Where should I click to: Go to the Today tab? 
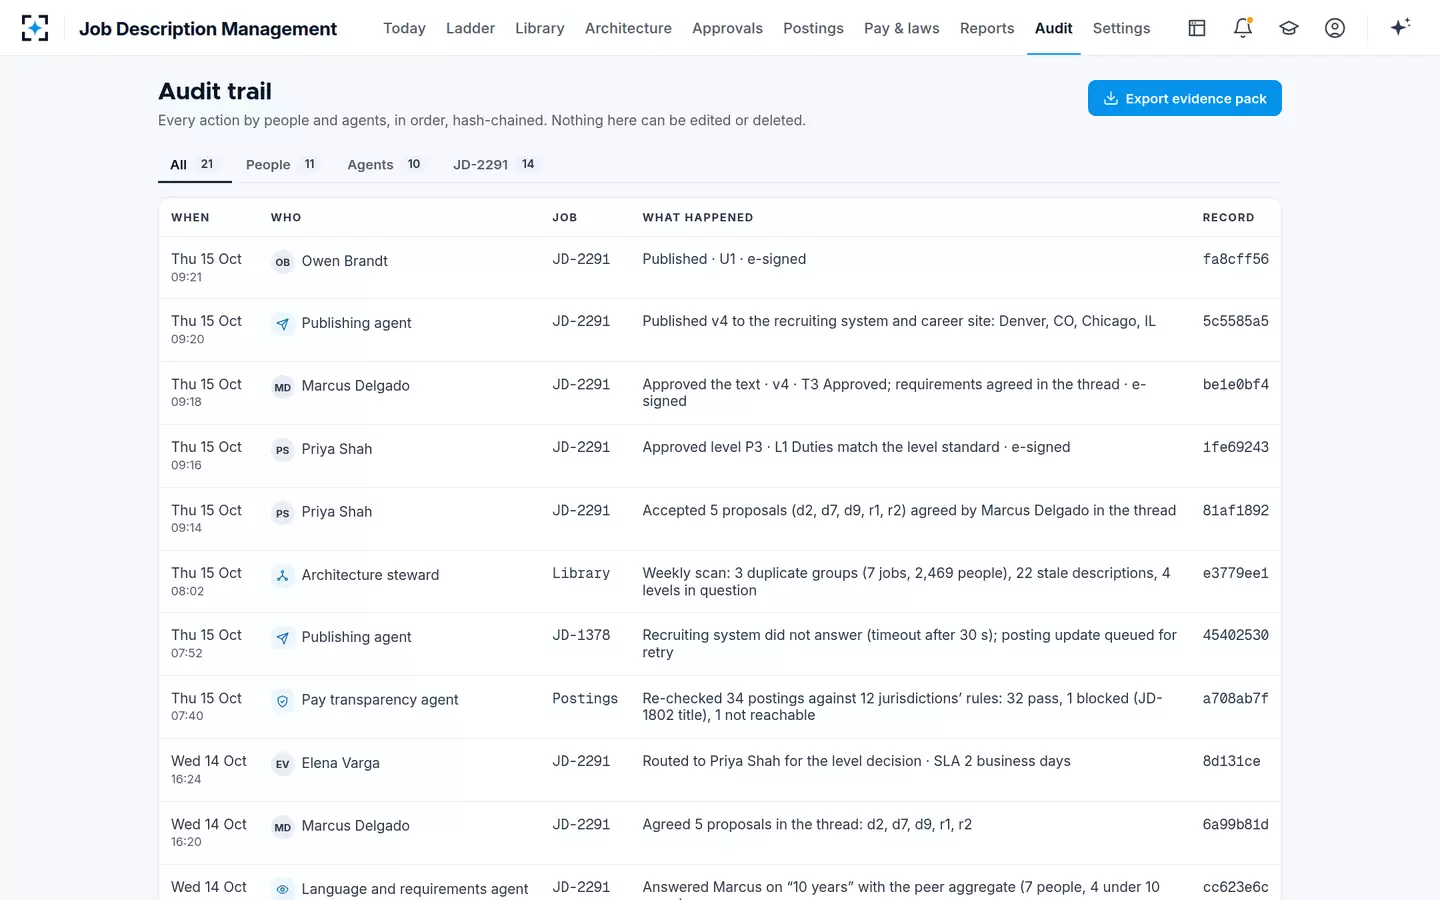[x=405, y=28]
